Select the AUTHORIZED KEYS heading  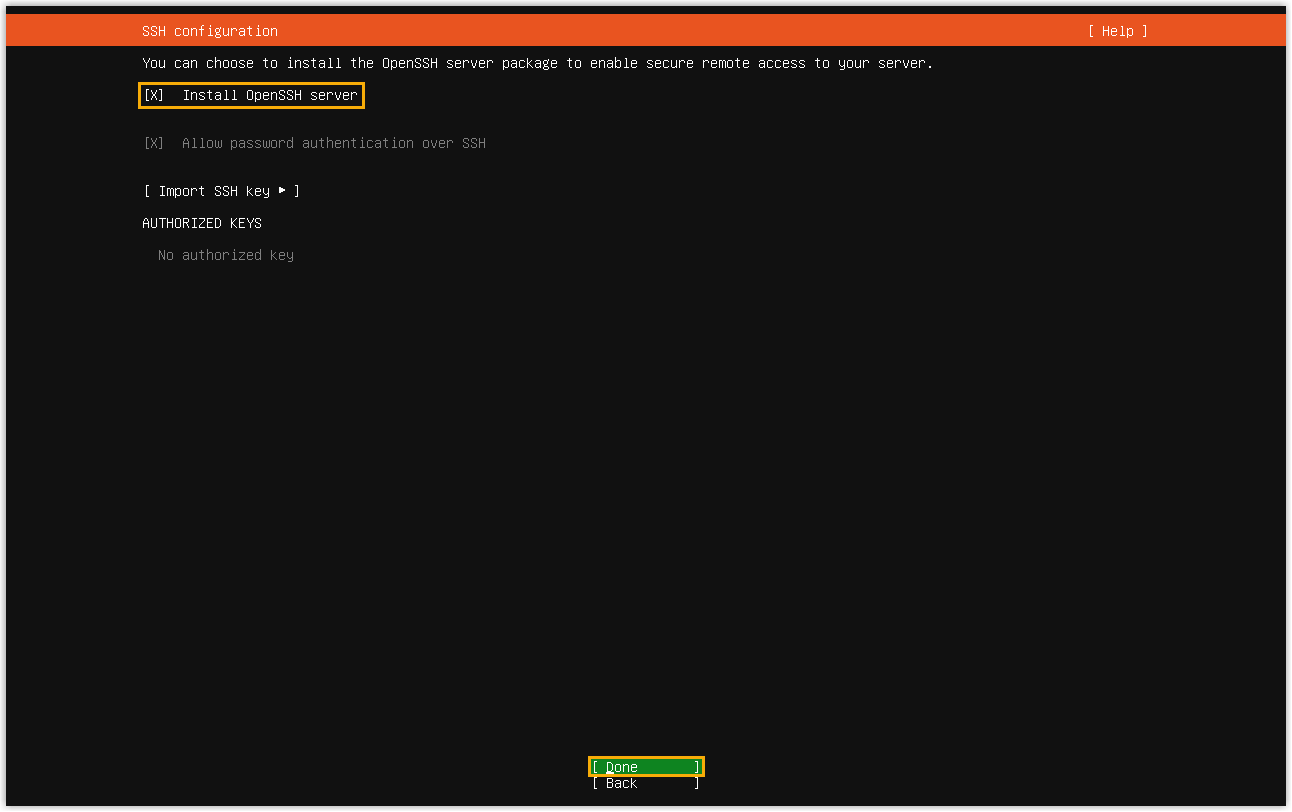(202, 223)
